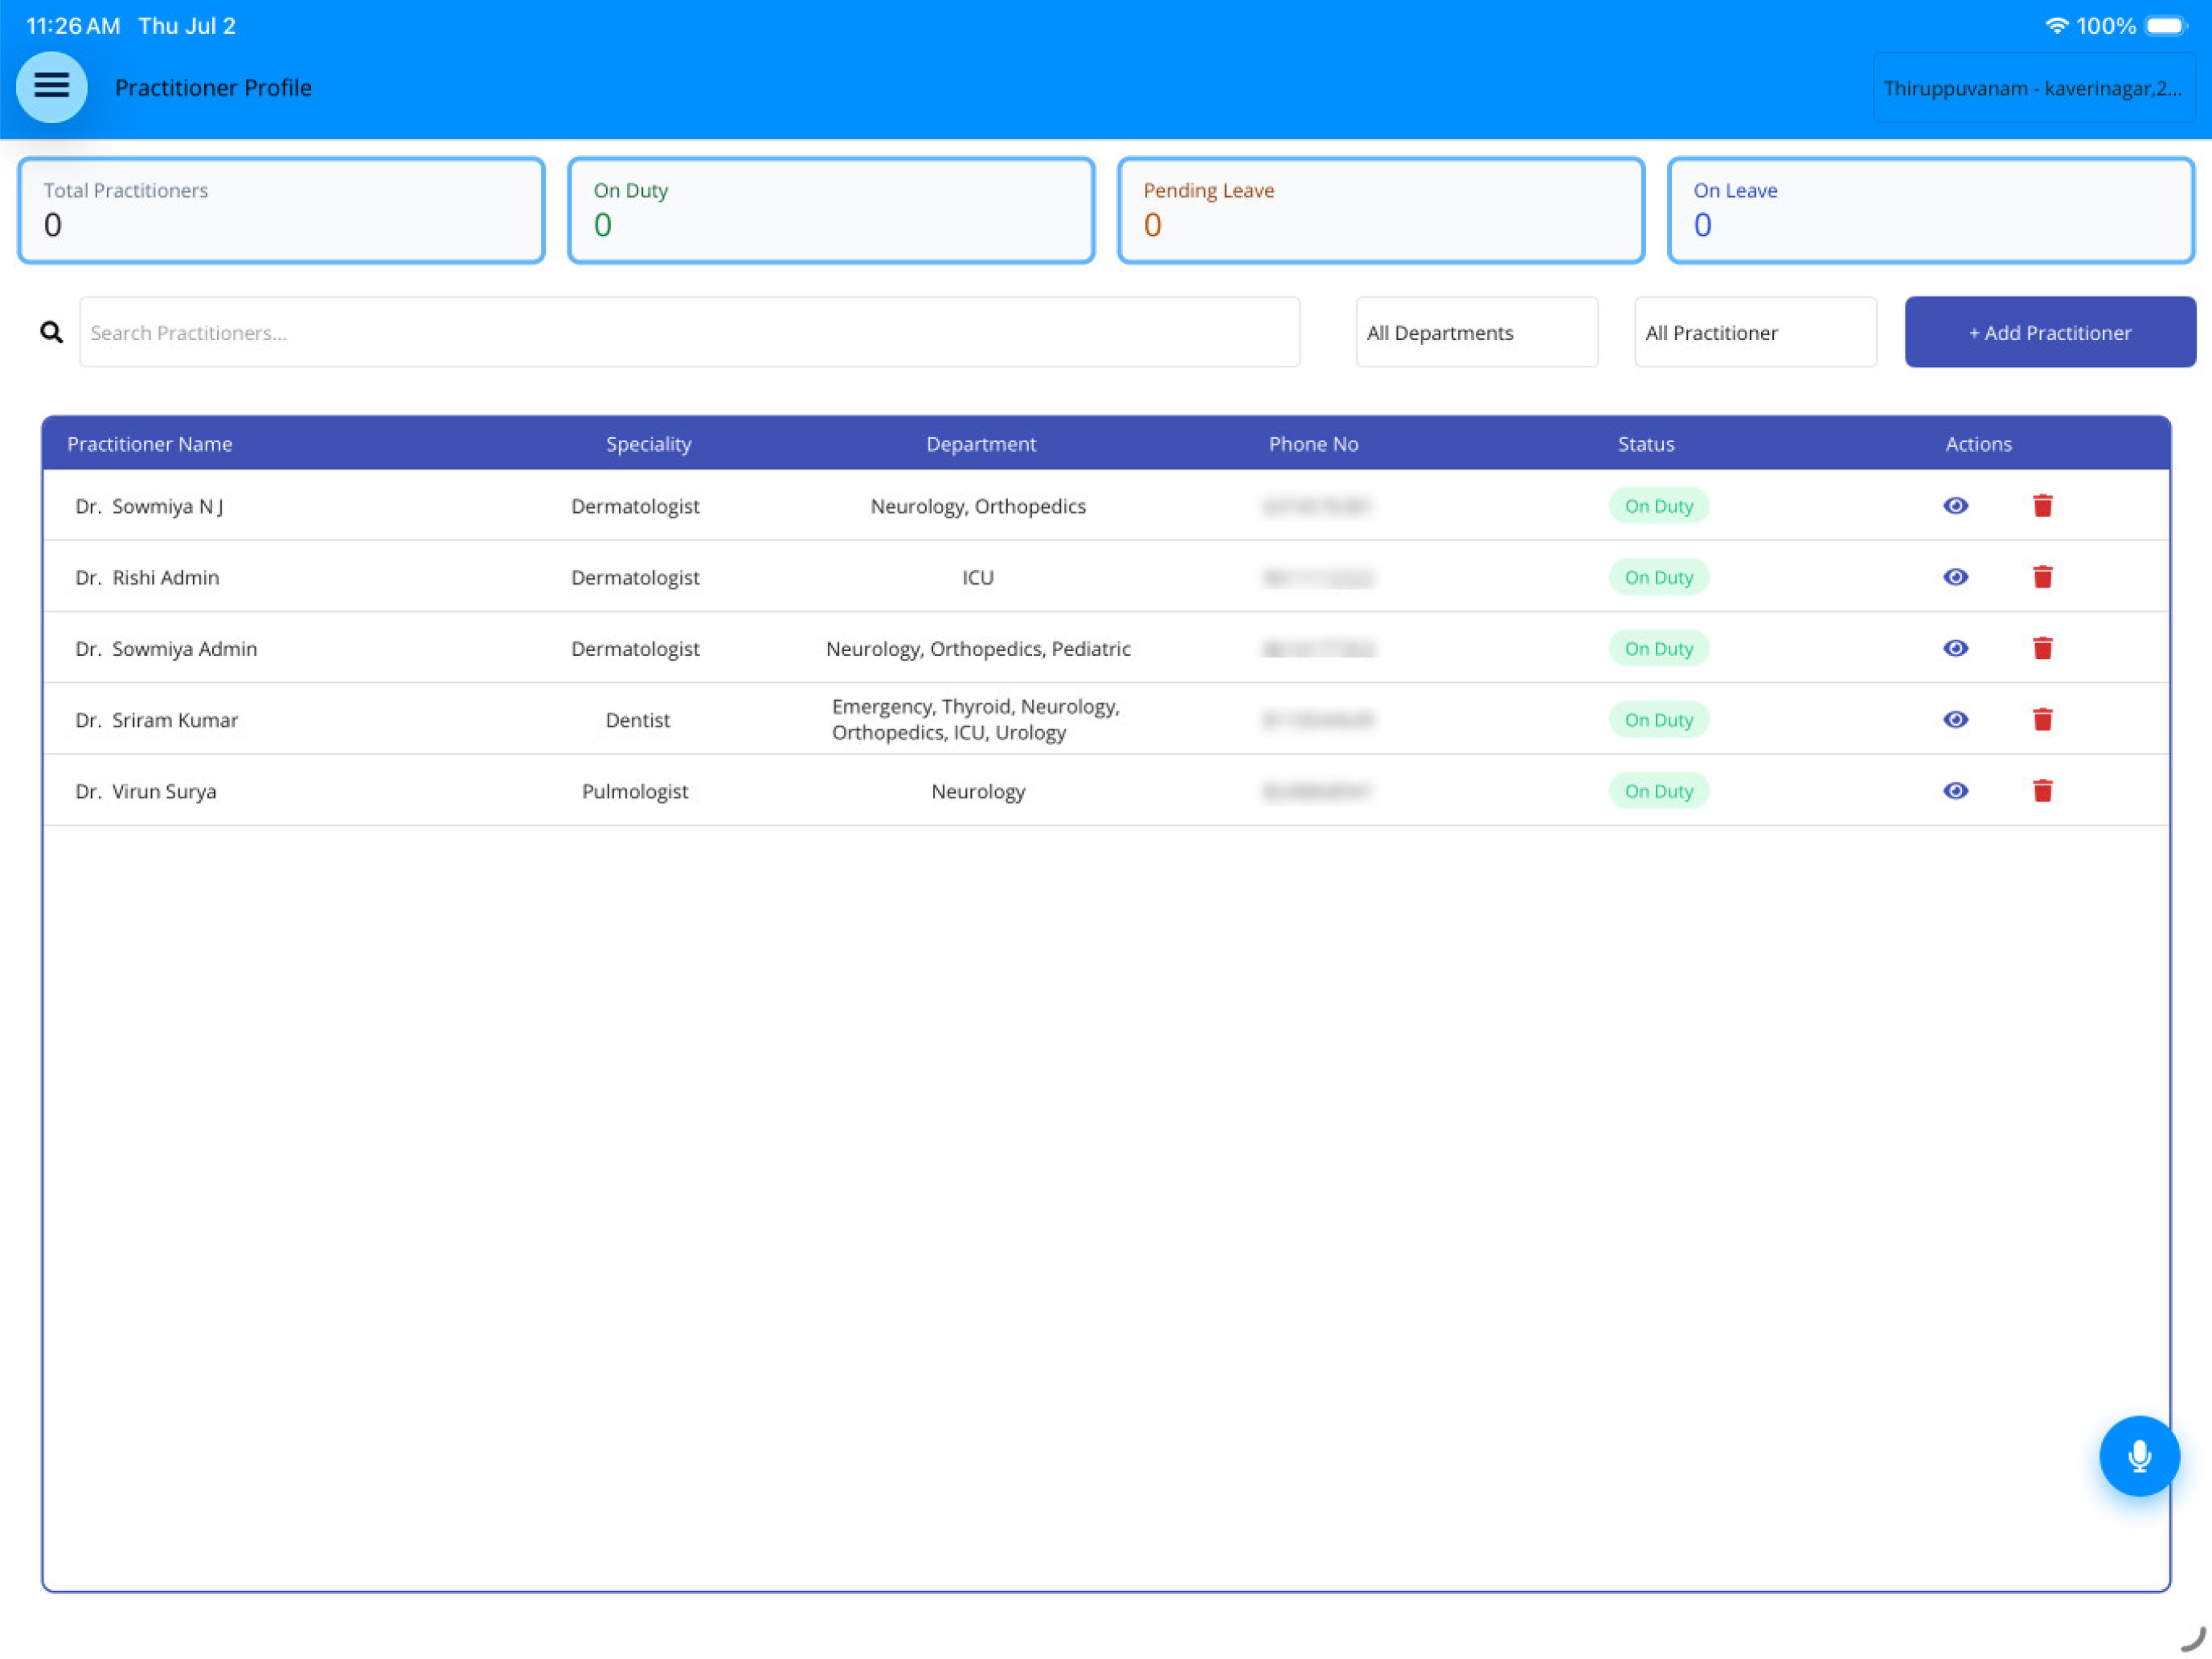Delete Dr. Sowmiya N J entry
2212x1659 pixels.
2042,506
